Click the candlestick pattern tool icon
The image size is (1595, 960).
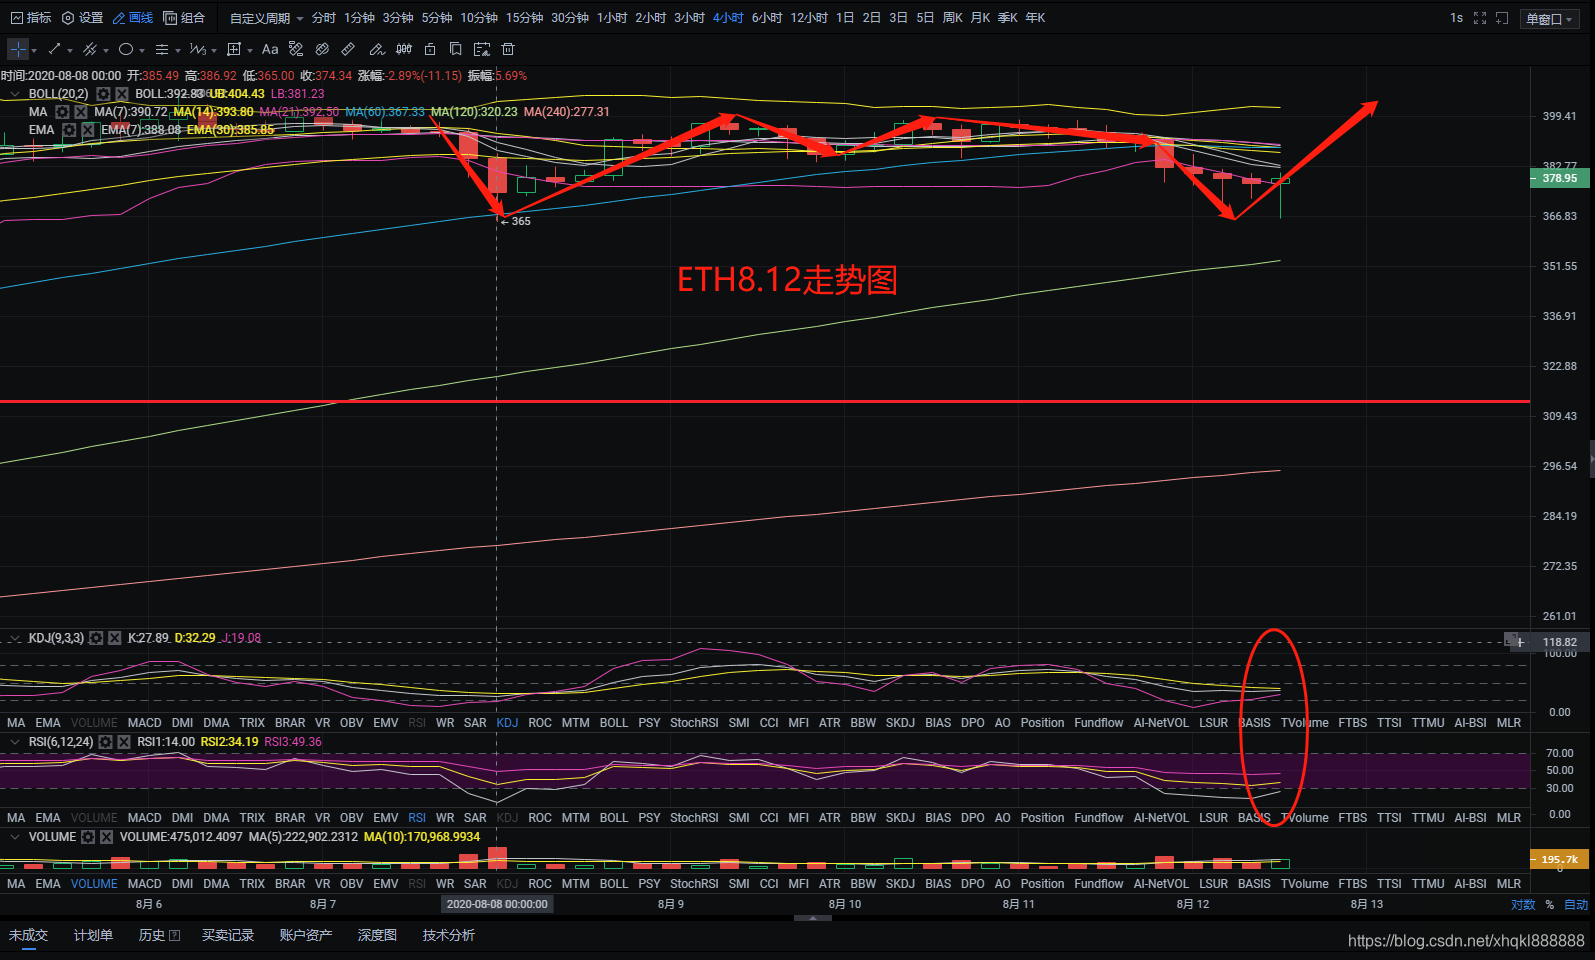tap(404, 49)
